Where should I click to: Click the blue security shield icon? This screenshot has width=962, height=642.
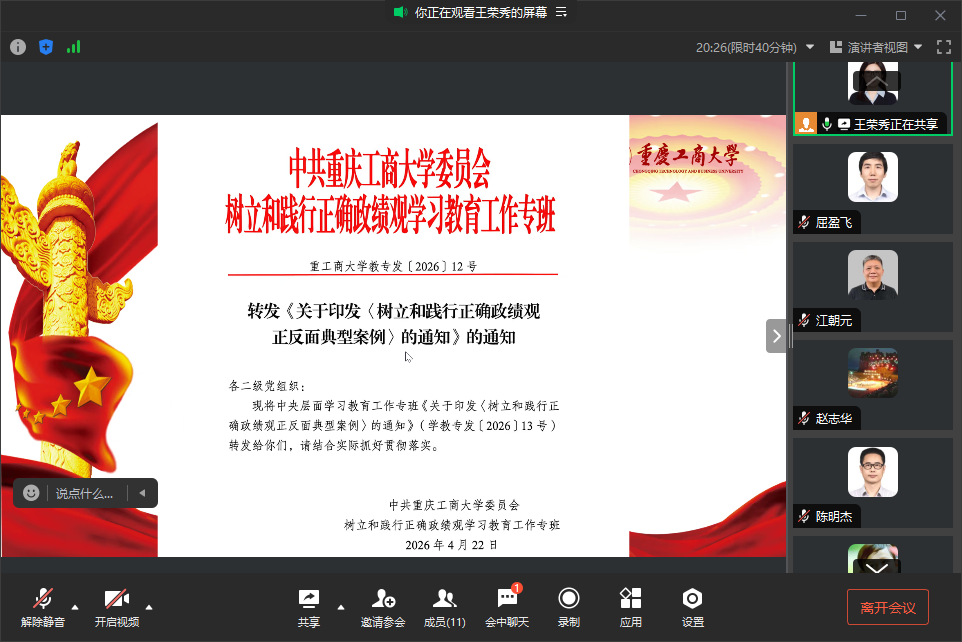tap(46, 47)
